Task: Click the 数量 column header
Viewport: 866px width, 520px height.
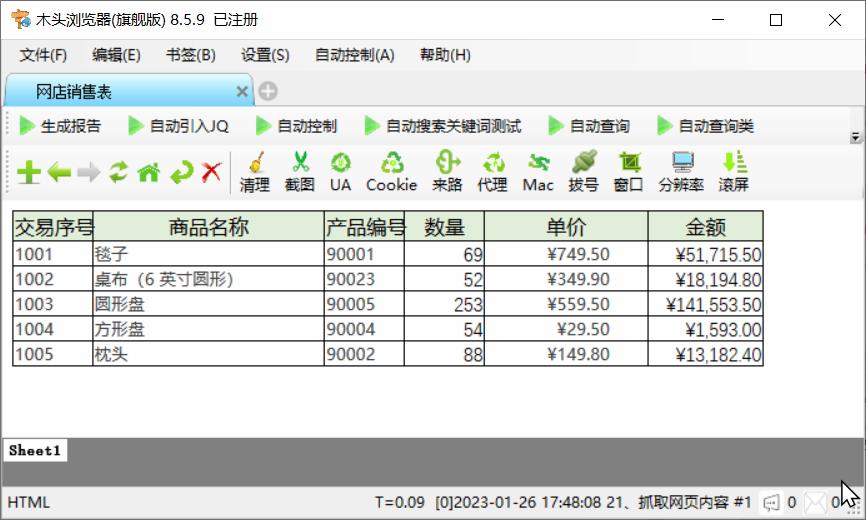Action: click(x=444, y=226)
